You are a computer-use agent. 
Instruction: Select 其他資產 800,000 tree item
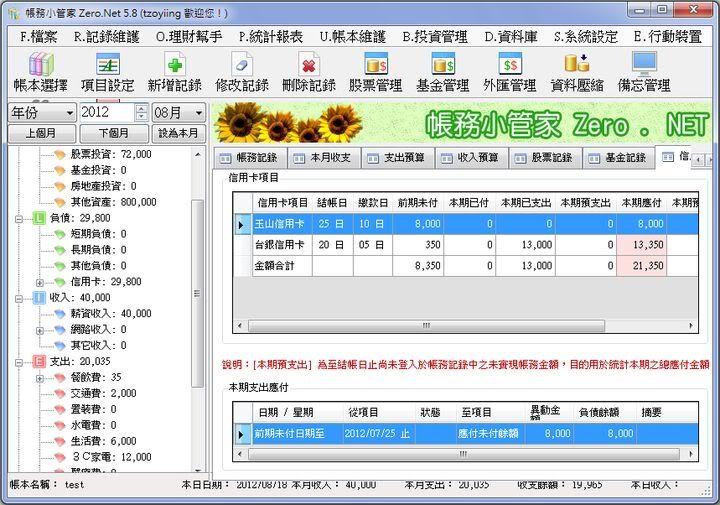coord(113,202)
